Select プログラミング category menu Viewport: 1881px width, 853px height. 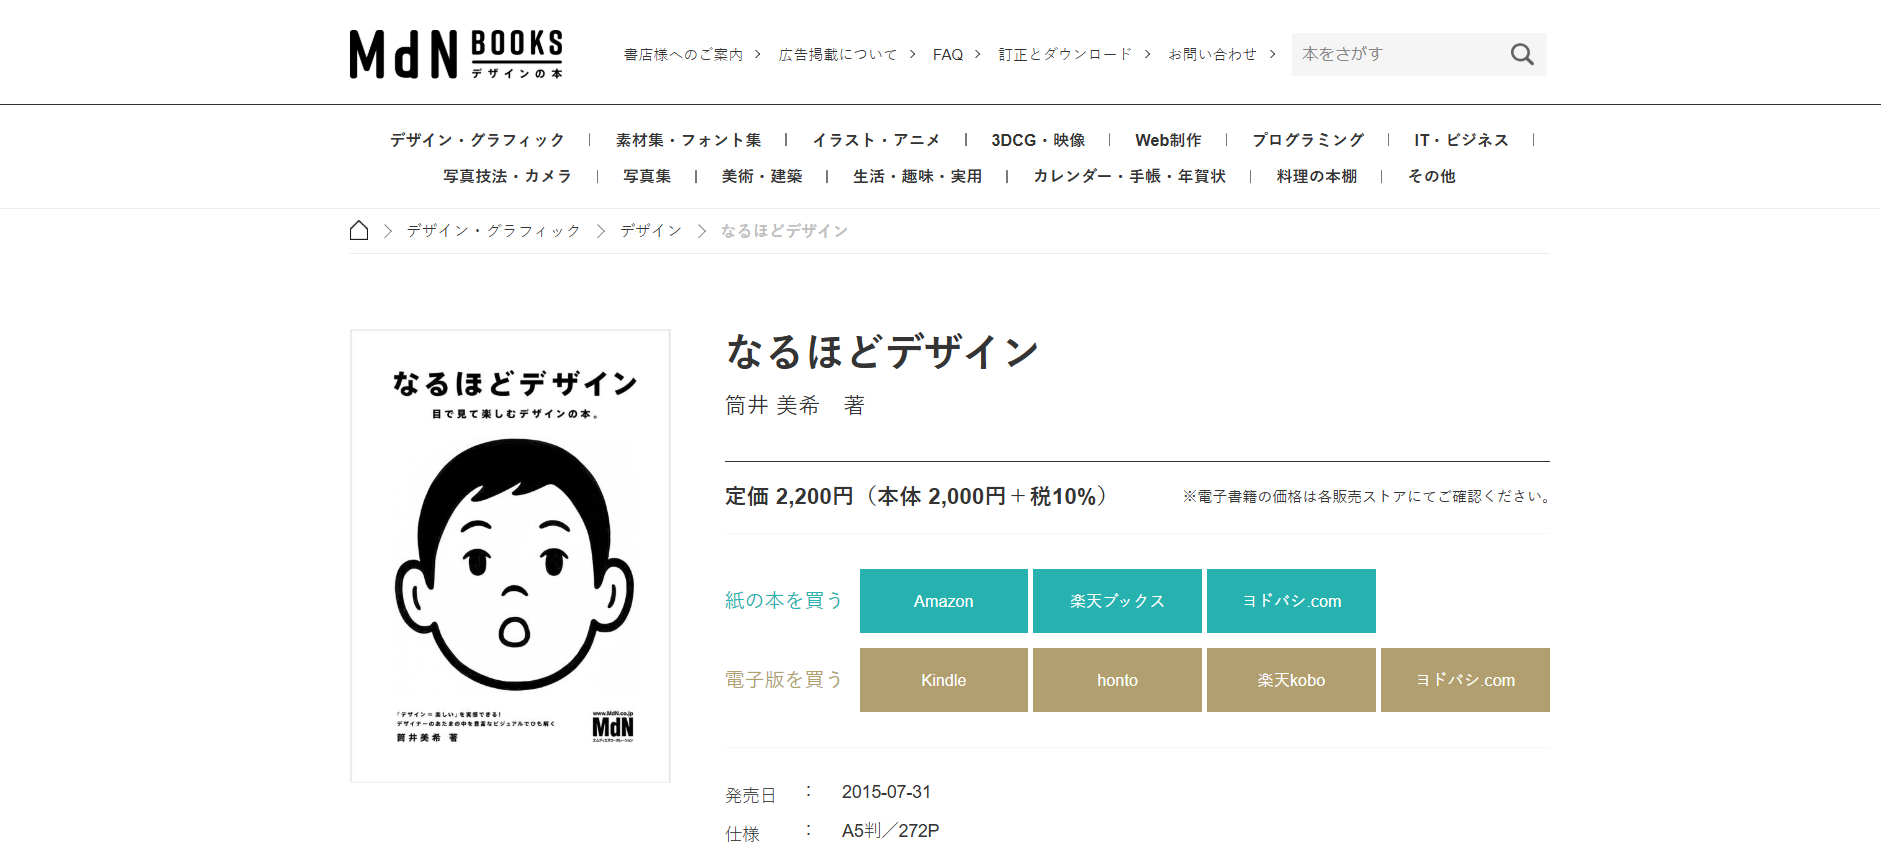pos(1308,140)
